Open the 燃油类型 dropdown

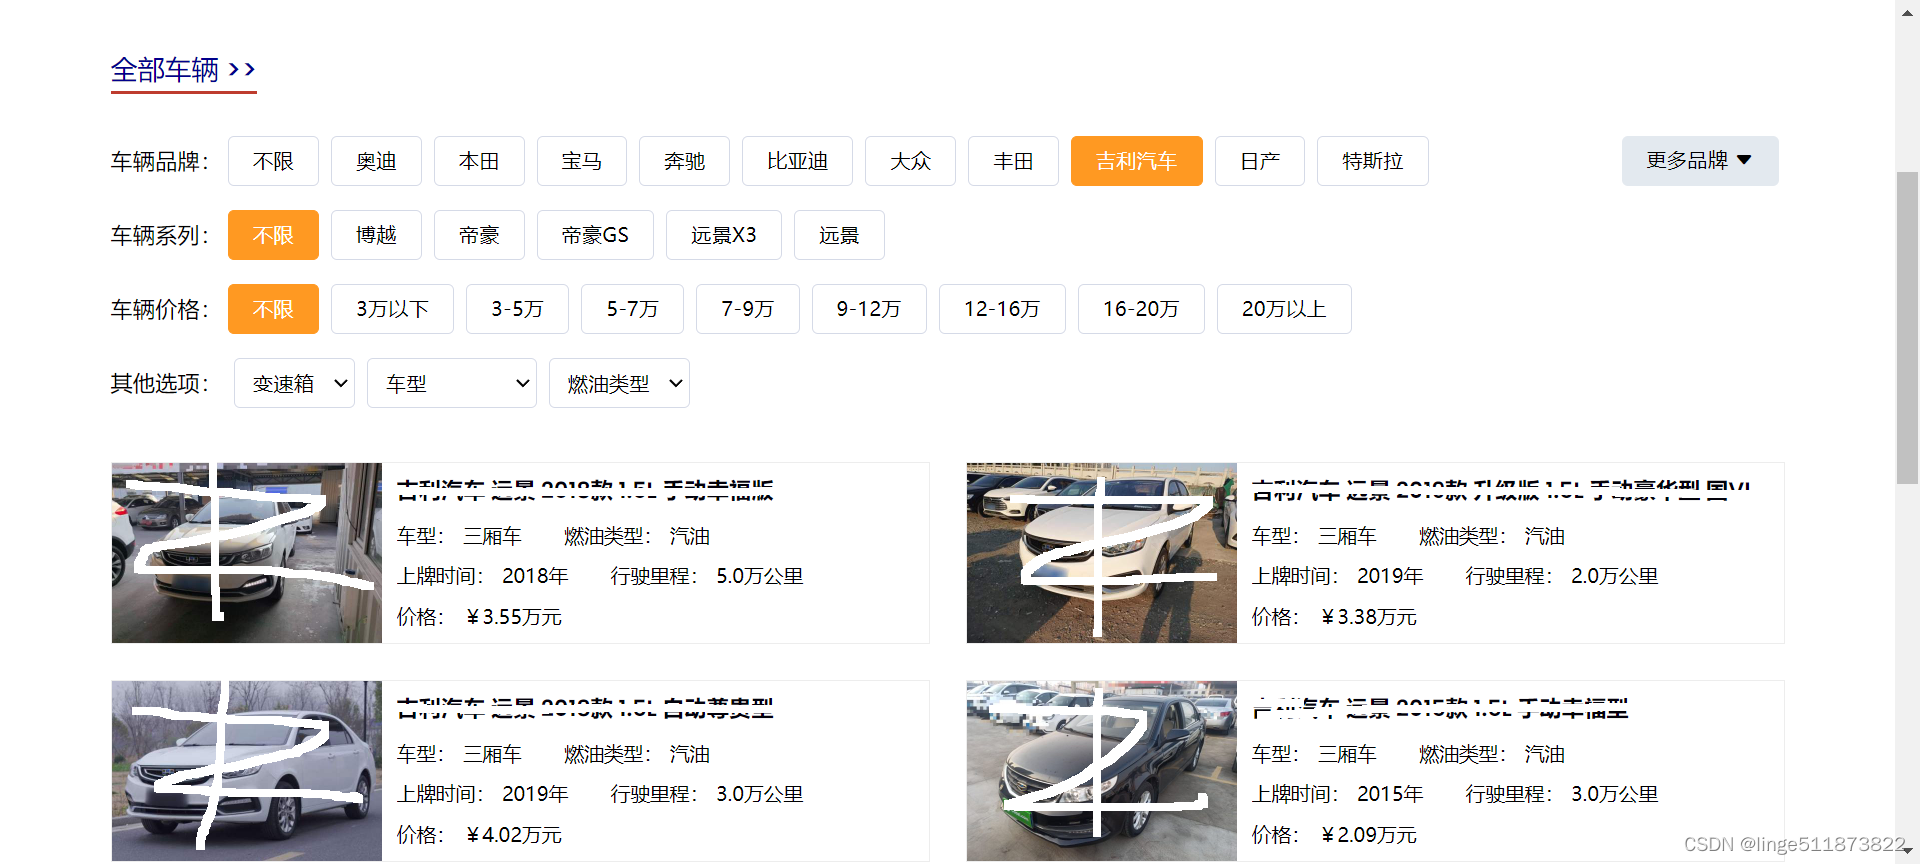point(619,383)
